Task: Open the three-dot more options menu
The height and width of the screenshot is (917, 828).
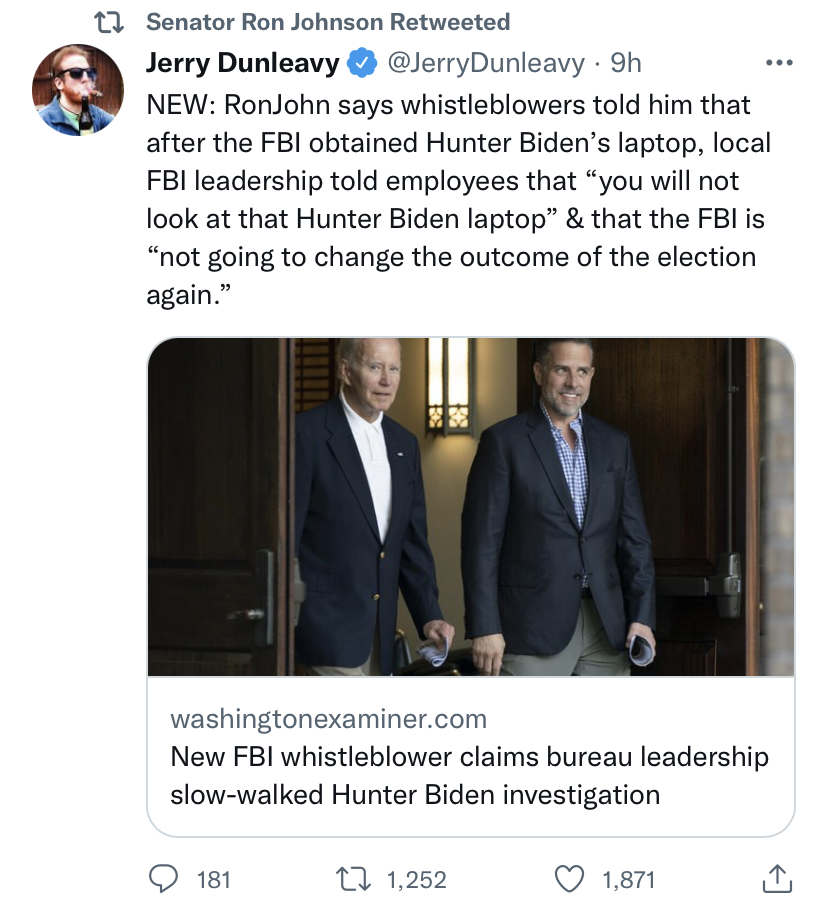Action: pos(779,63)
